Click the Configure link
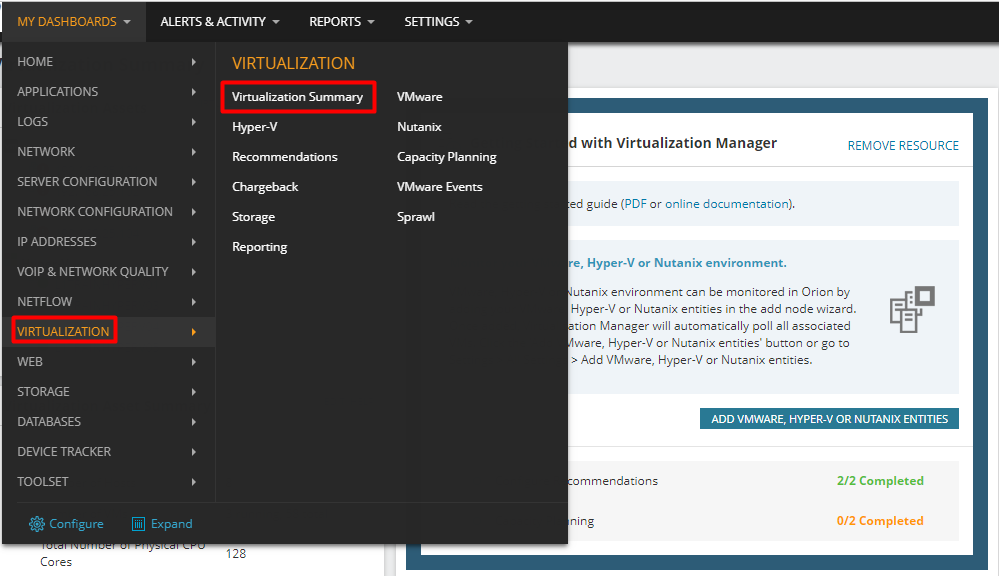 pos(76,524)
